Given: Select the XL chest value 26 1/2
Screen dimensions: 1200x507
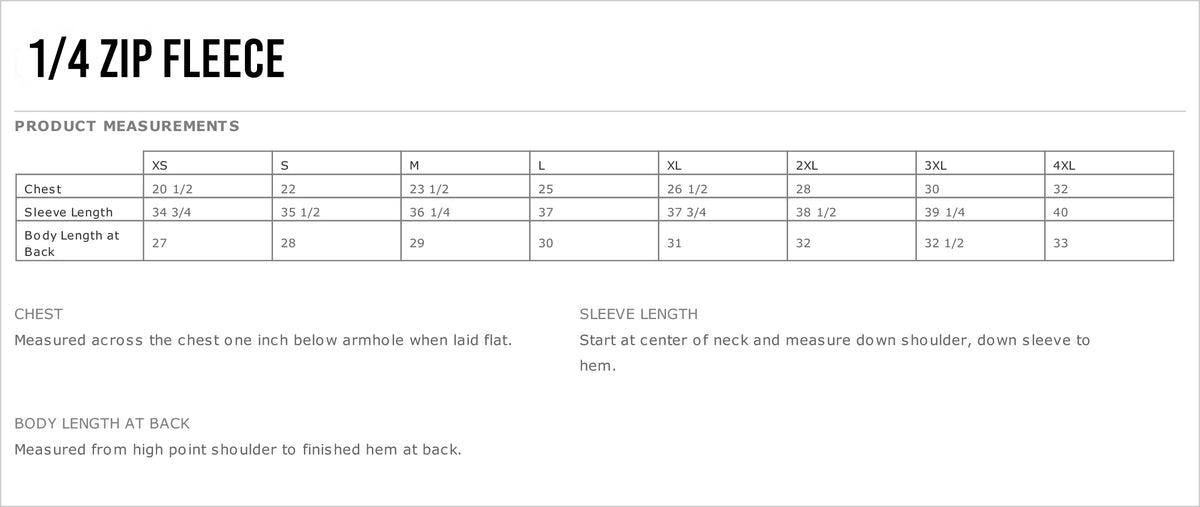Looking at the screenshot, I should click(687, 188).
